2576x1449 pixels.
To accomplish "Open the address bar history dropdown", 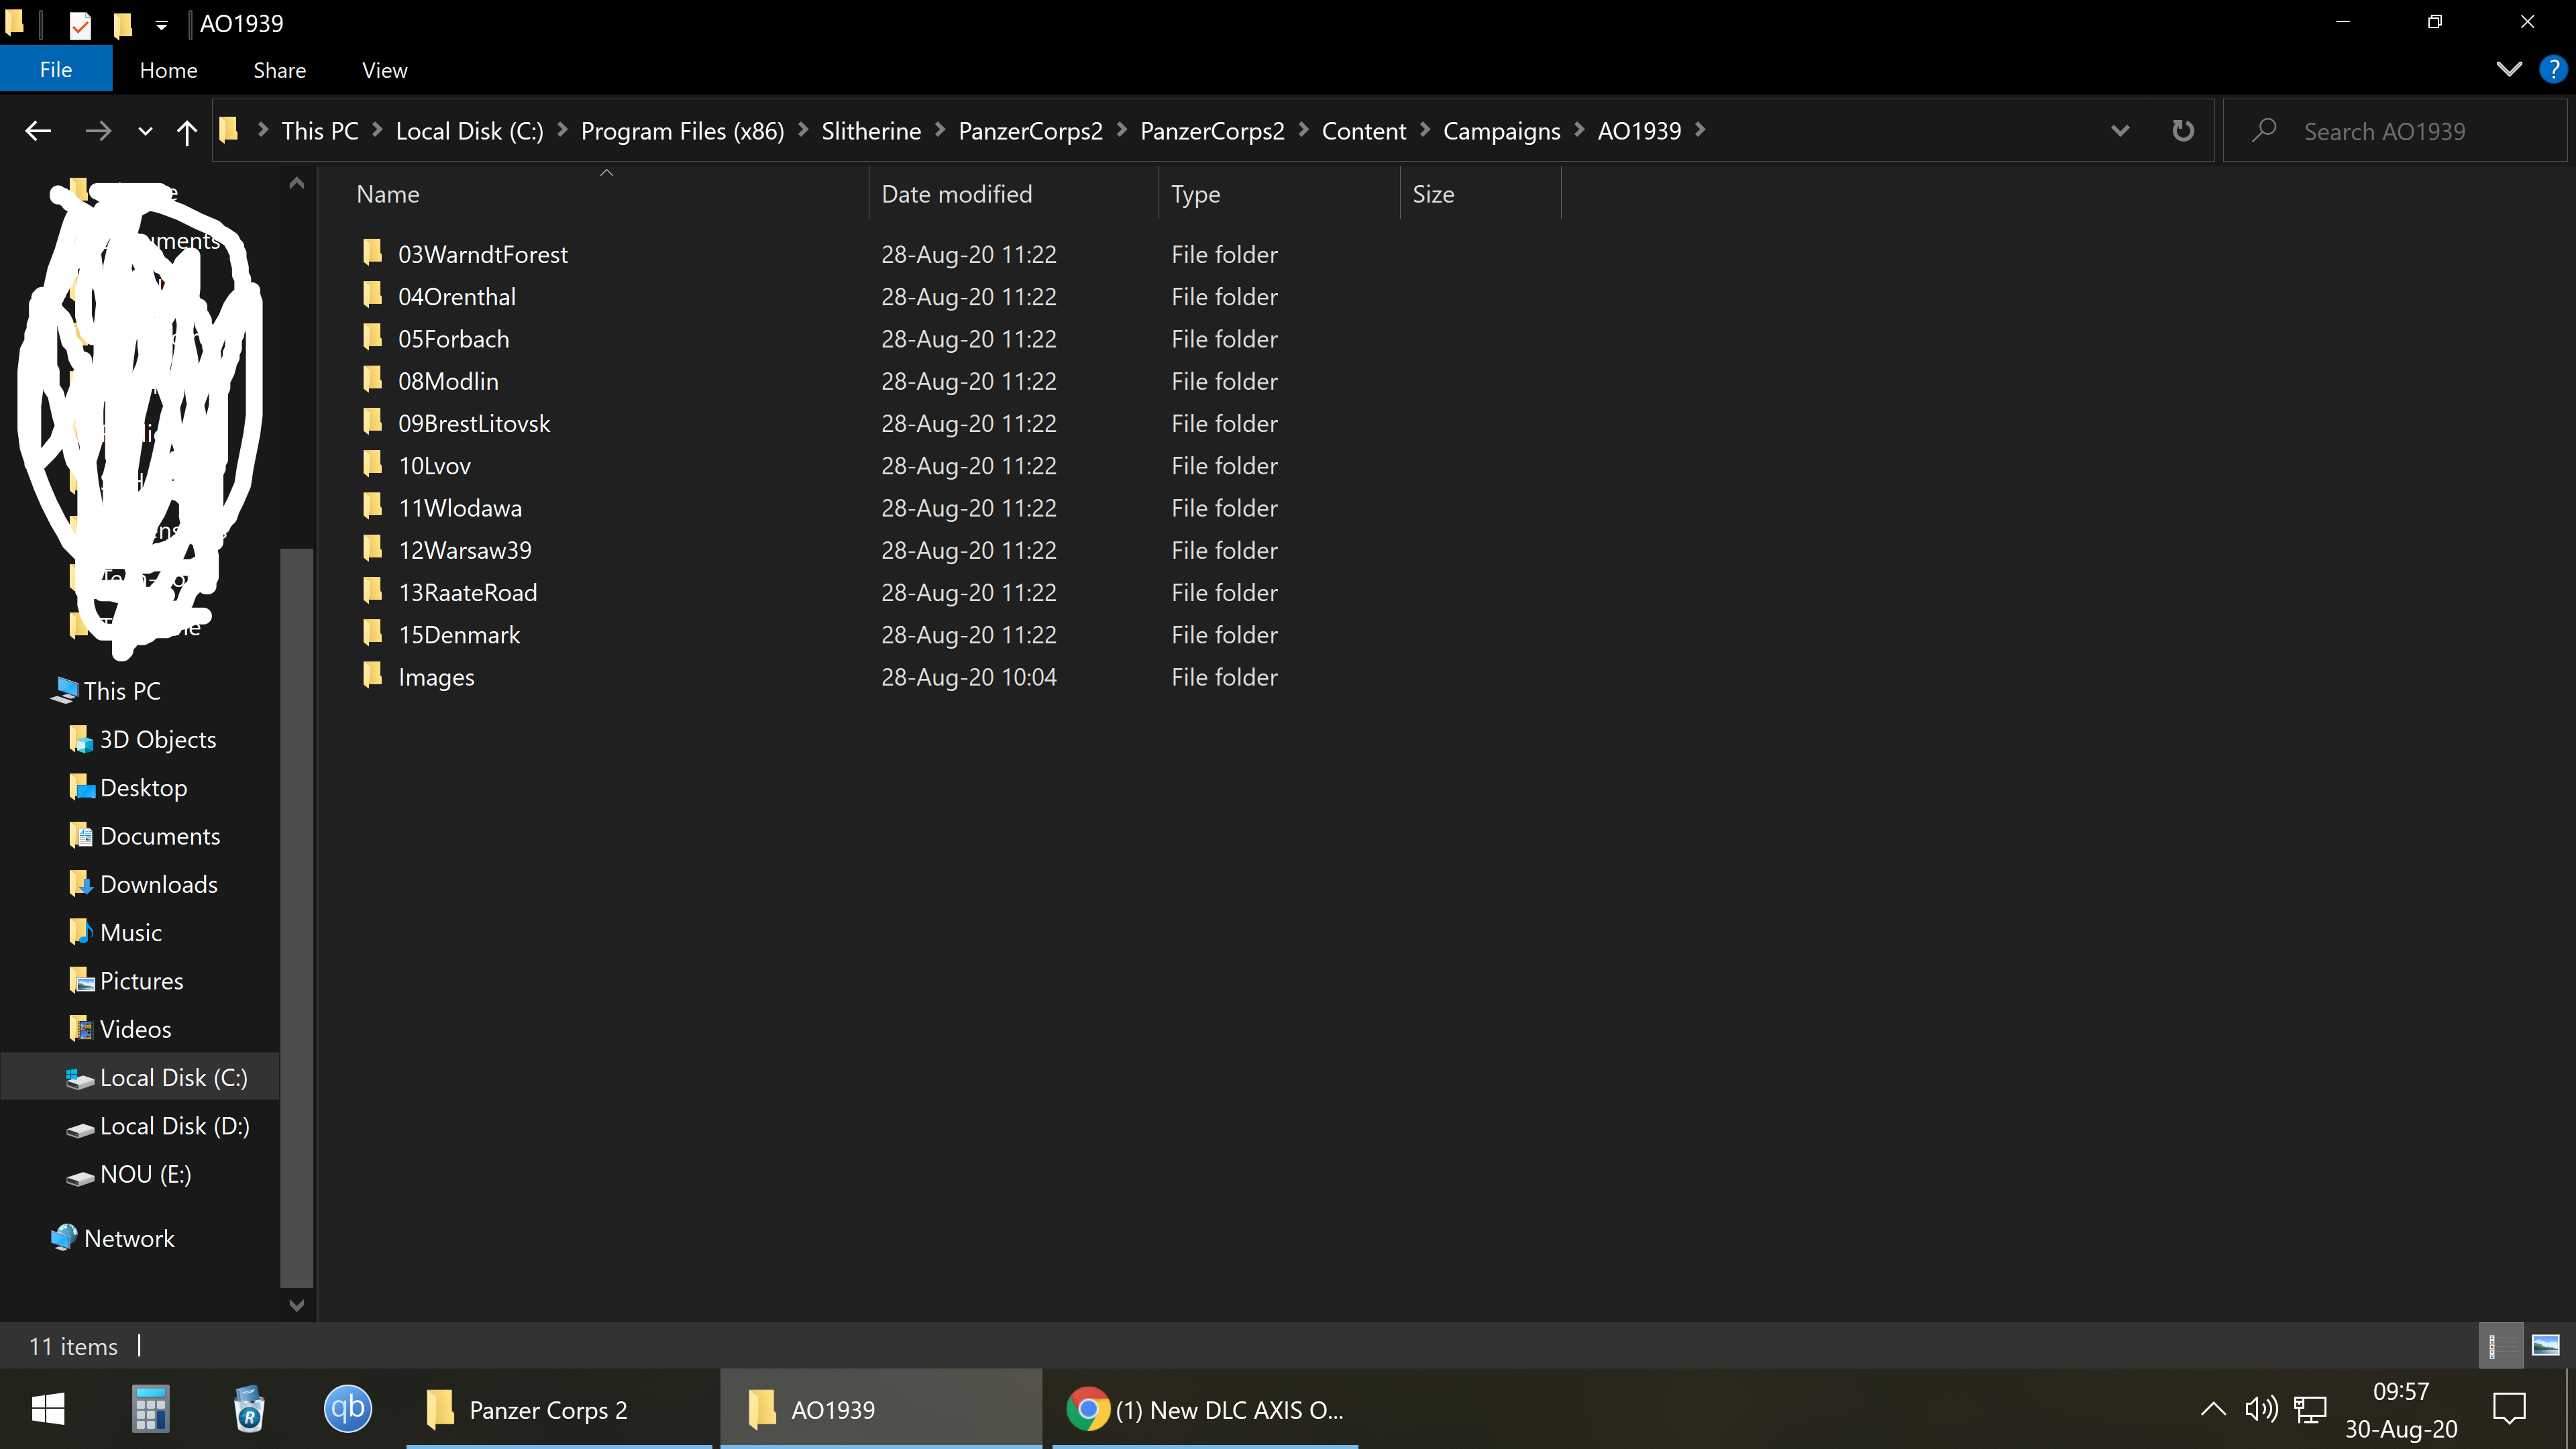I will (x=2119, y=131).
